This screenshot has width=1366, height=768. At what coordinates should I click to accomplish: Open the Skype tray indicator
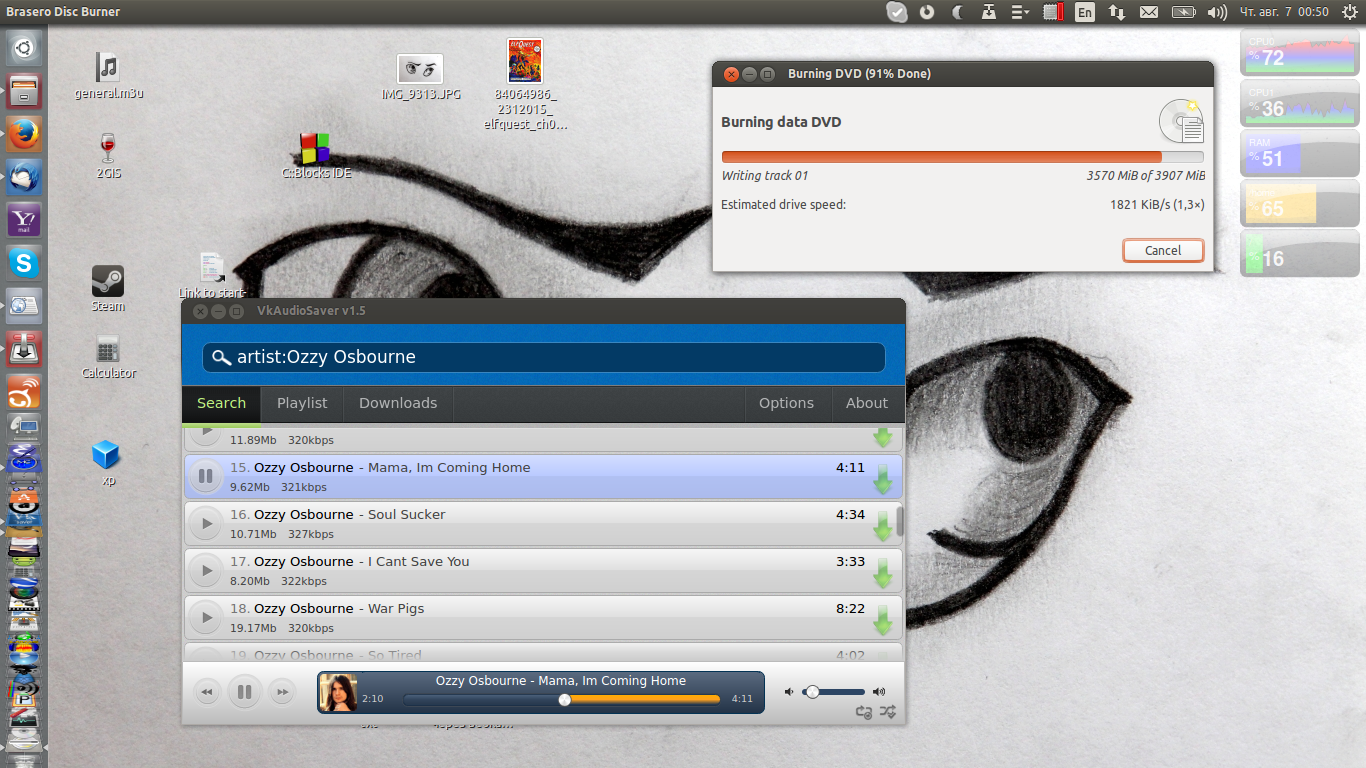click(x=897, y=12)
